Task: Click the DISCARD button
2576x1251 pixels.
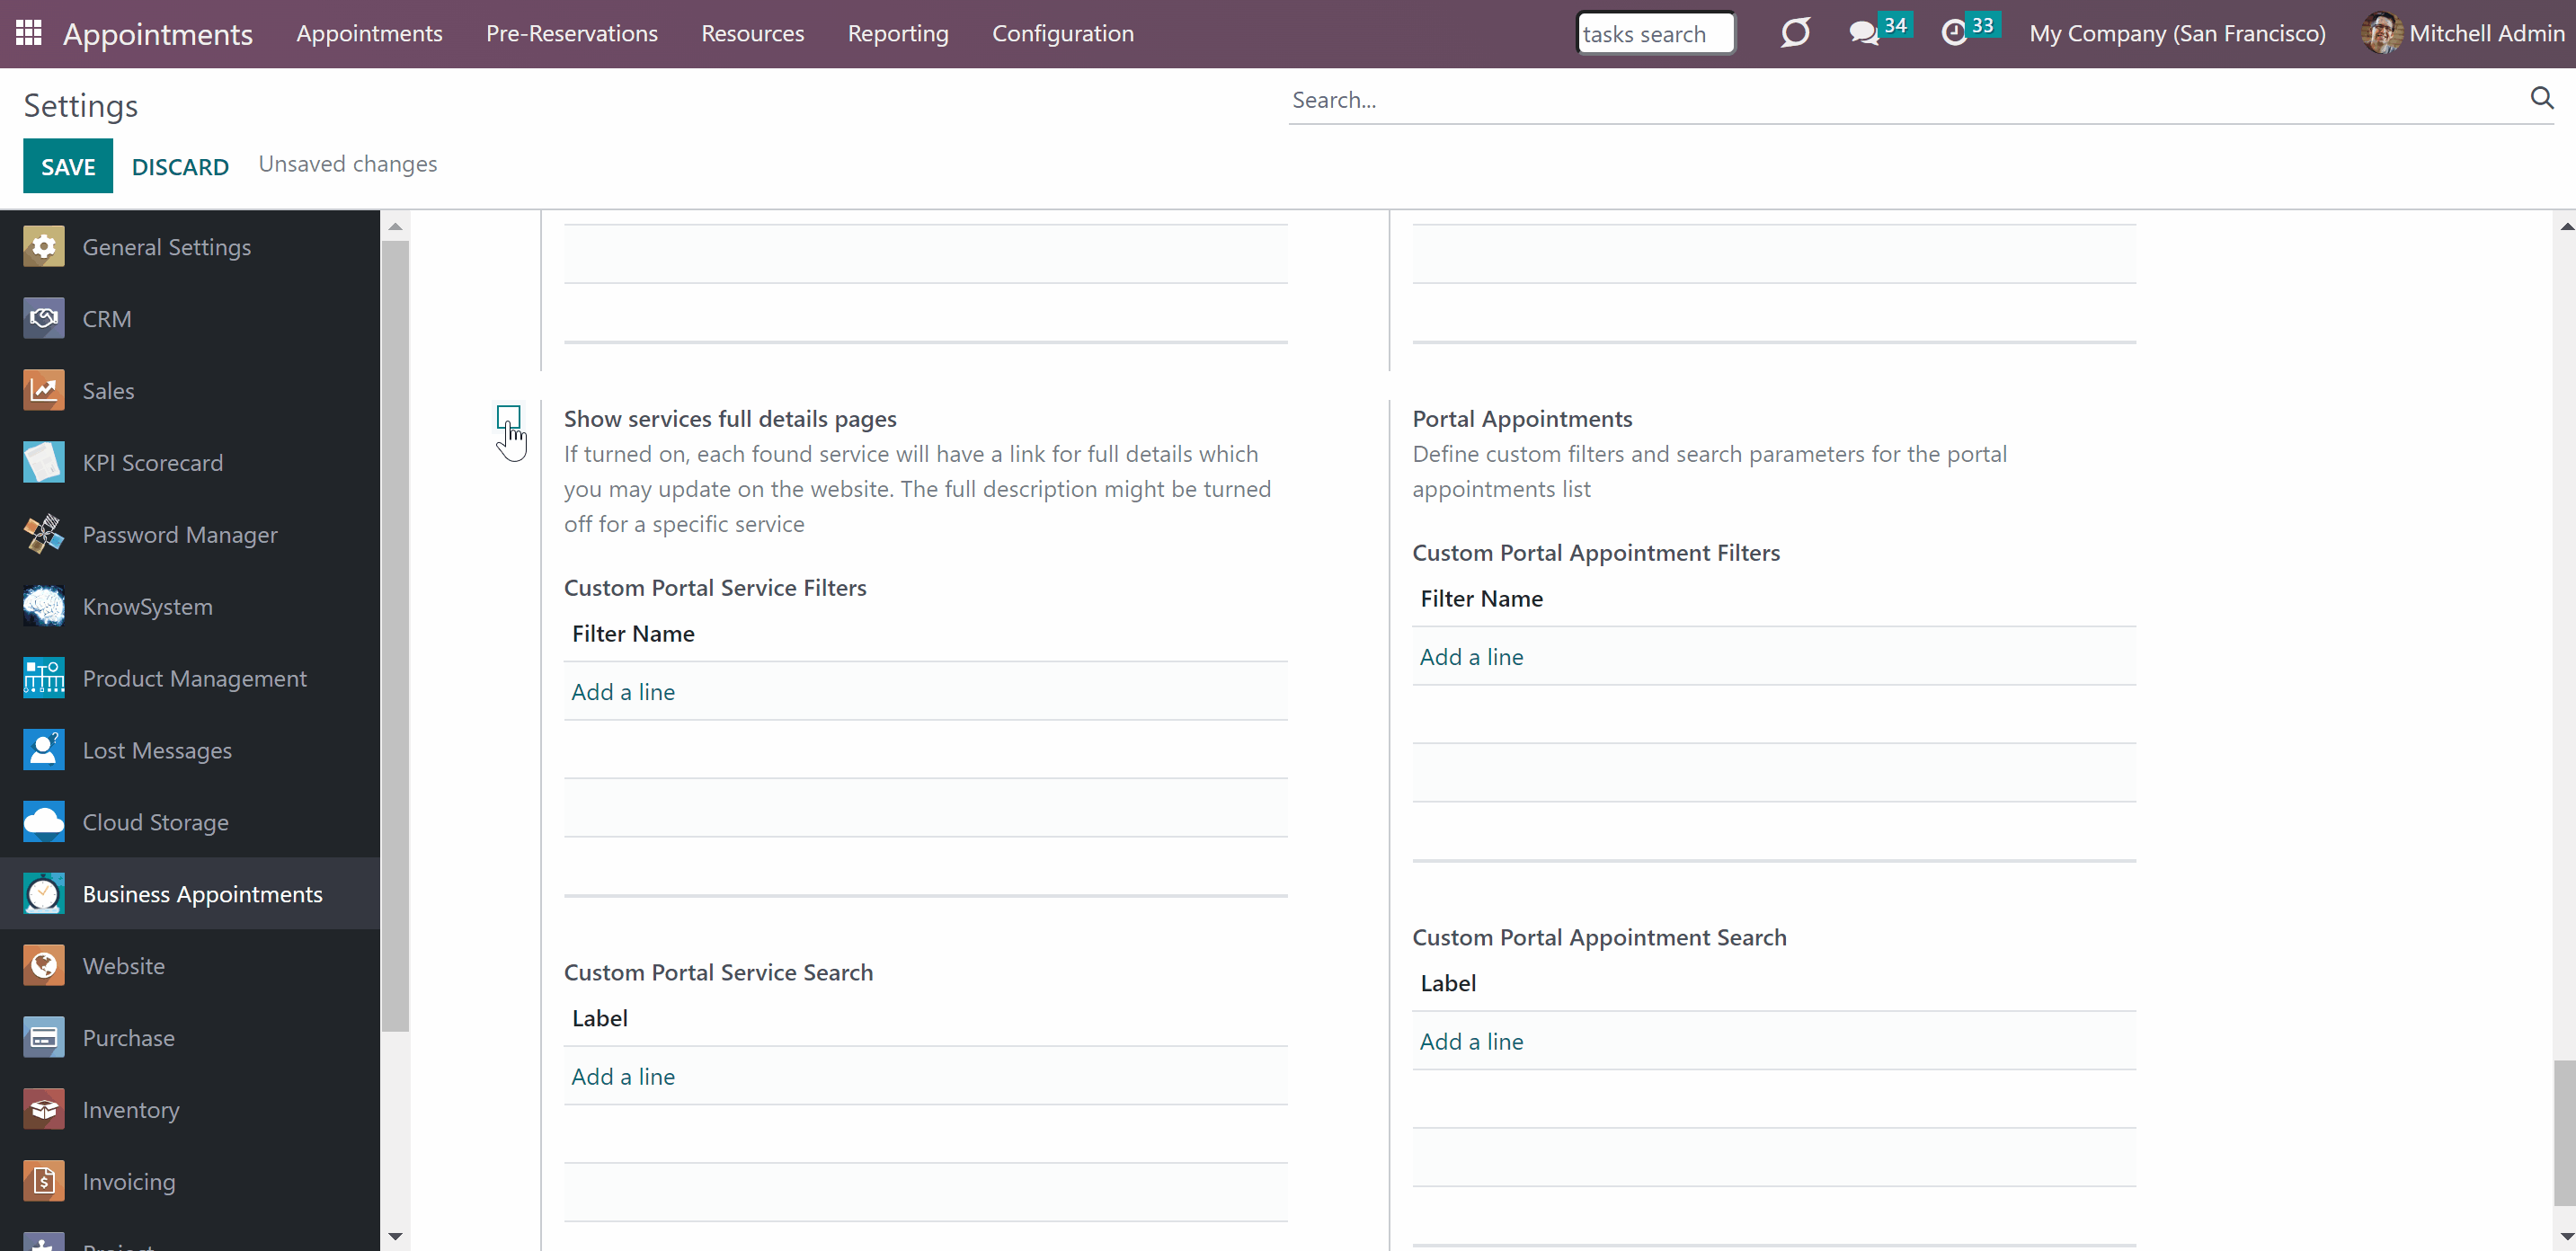Action: [x=180, y=166]
